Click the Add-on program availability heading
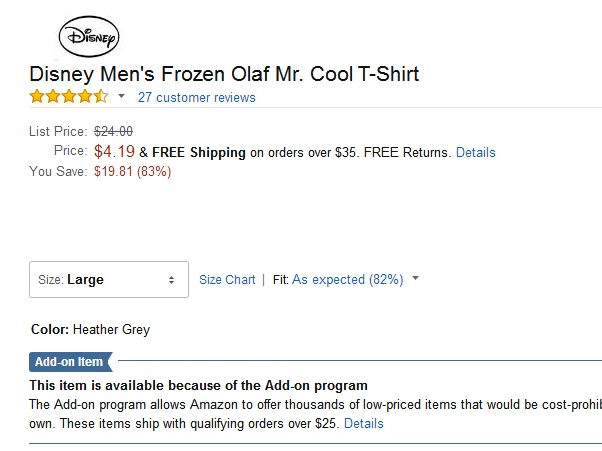The image size is (602, 451). coord(198,385)
